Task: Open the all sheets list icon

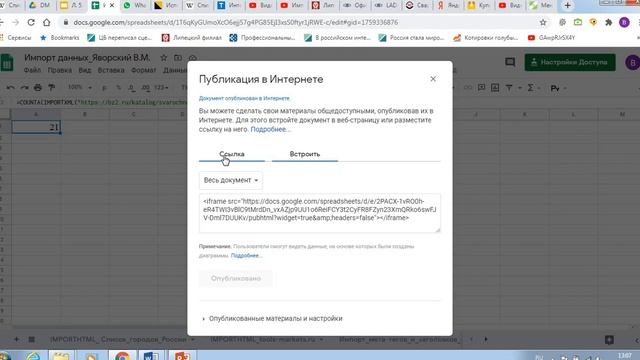Action: tap(31, 339)
